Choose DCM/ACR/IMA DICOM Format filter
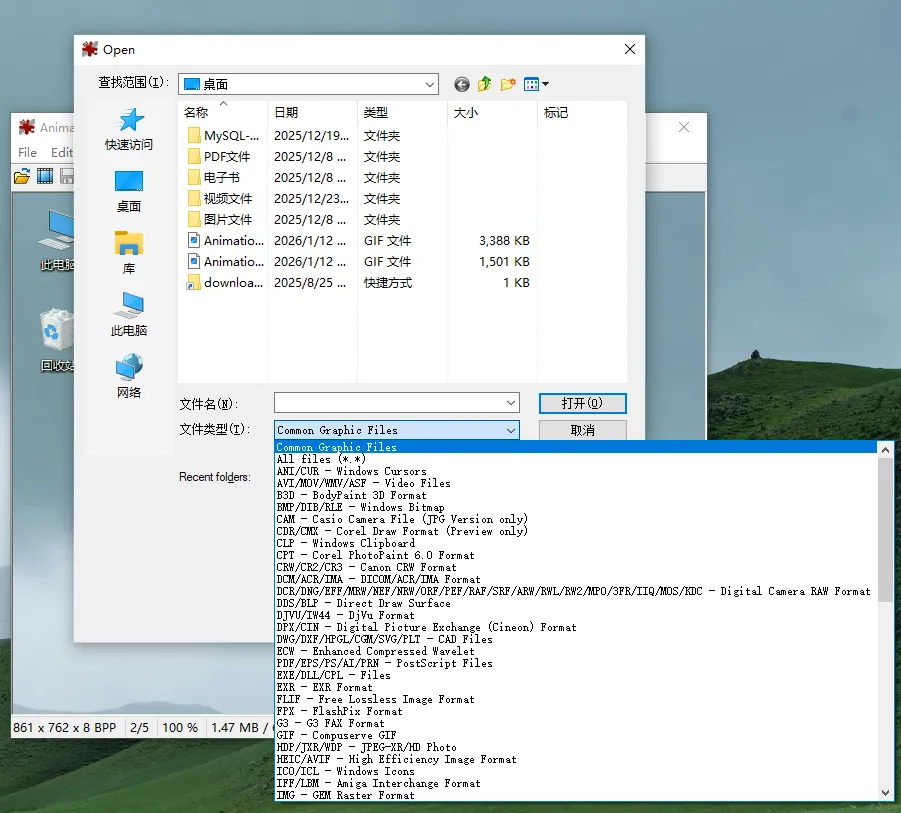901x813 pixels. (576, 580)
